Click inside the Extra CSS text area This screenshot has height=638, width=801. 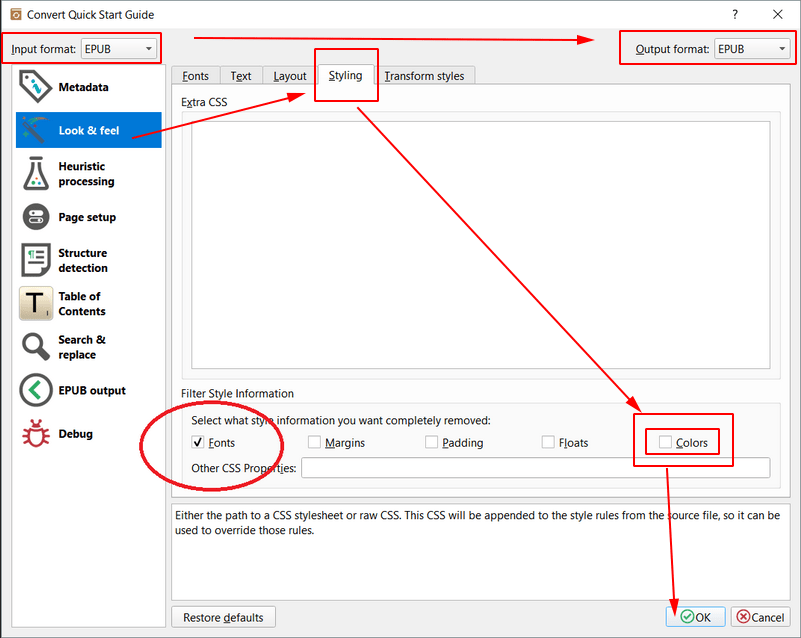[480, 245]
